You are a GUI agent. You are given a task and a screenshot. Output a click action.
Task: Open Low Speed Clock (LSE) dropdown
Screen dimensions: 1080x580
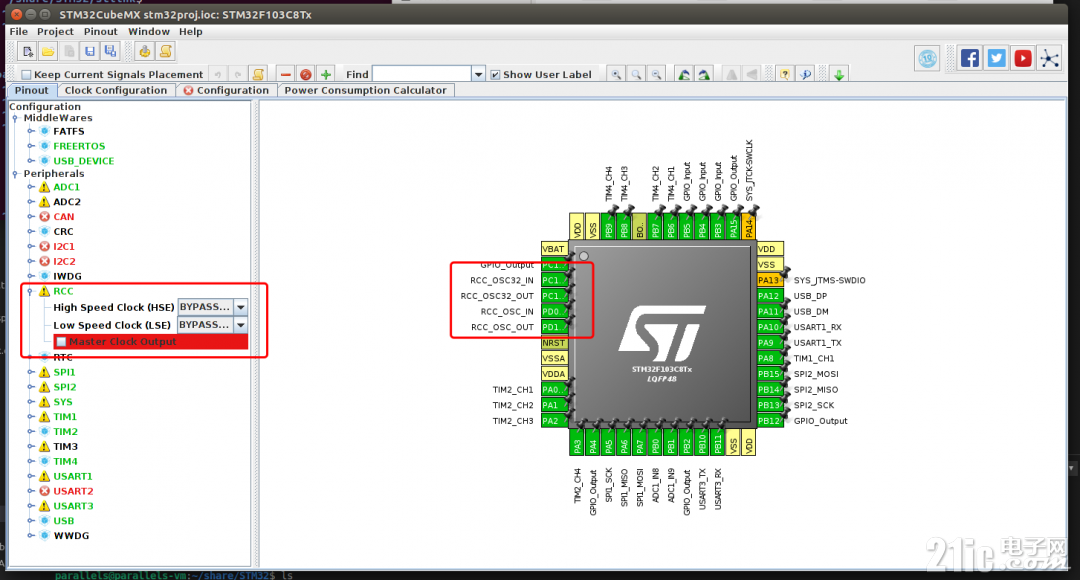[241, 324]
